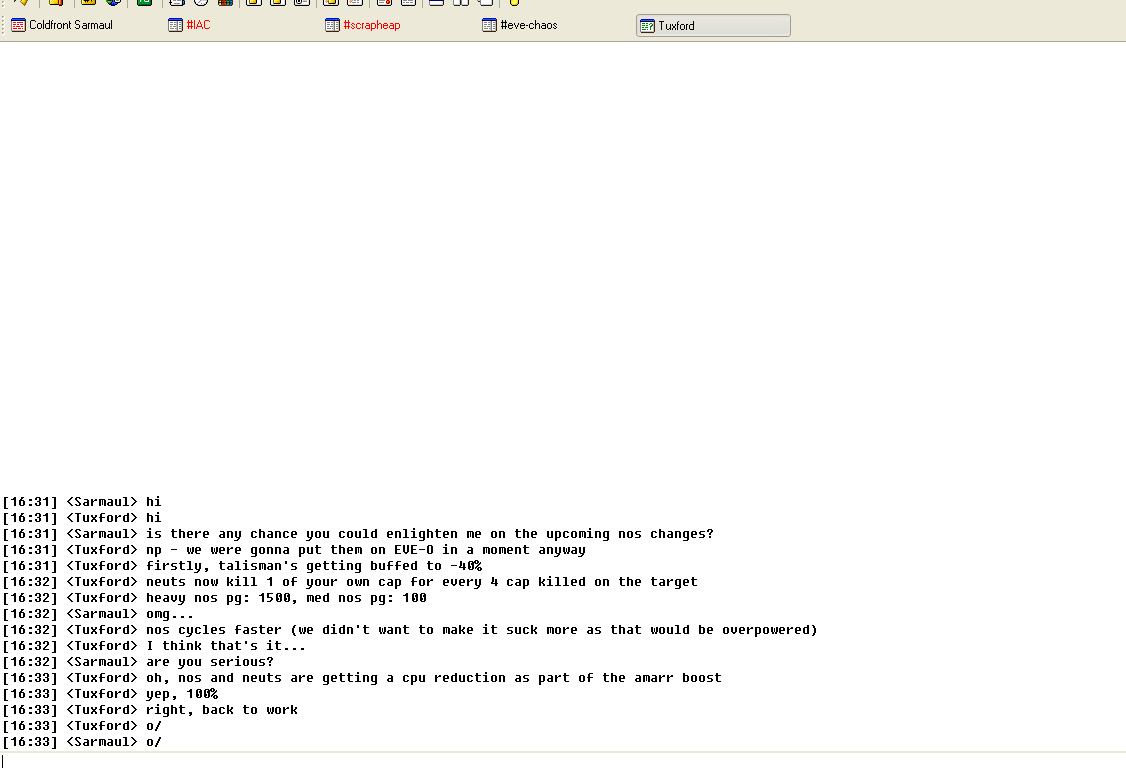
Task: Click the "cpu reduction as part of the amarr boost" line
Action: pyautogui.click(x=362, y=677)
